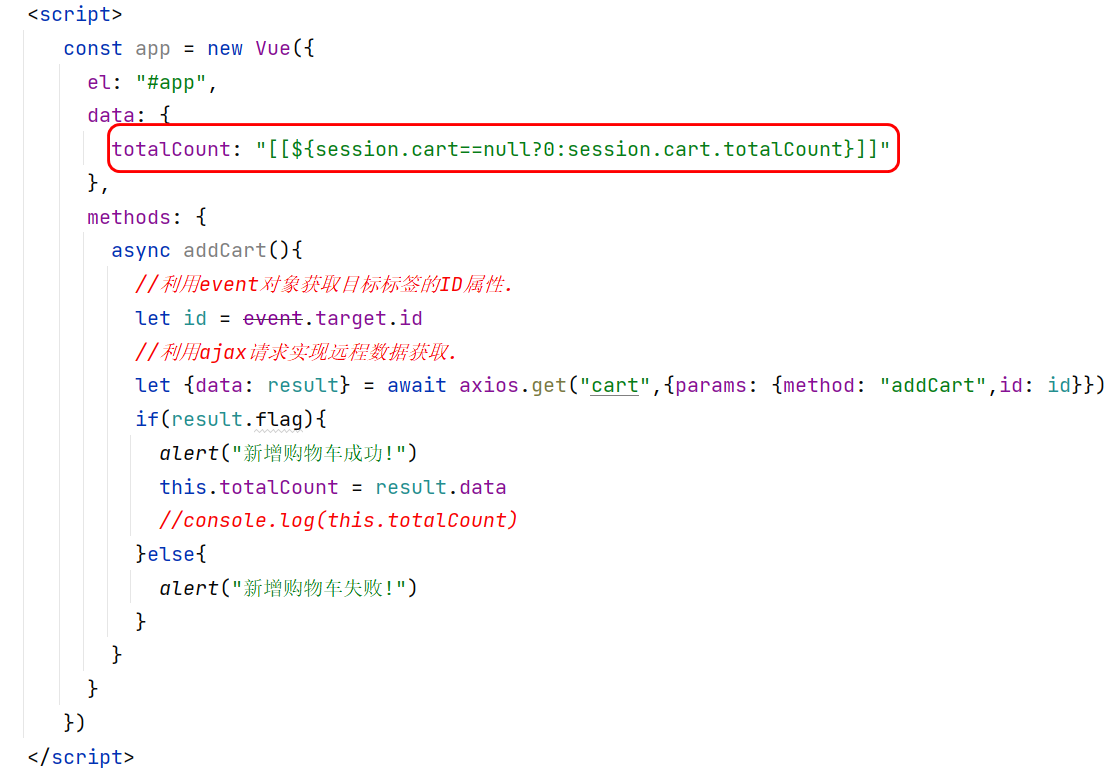Click the 'if(result.flag){' condition
1115x771 pixels.
click(230, 420)
